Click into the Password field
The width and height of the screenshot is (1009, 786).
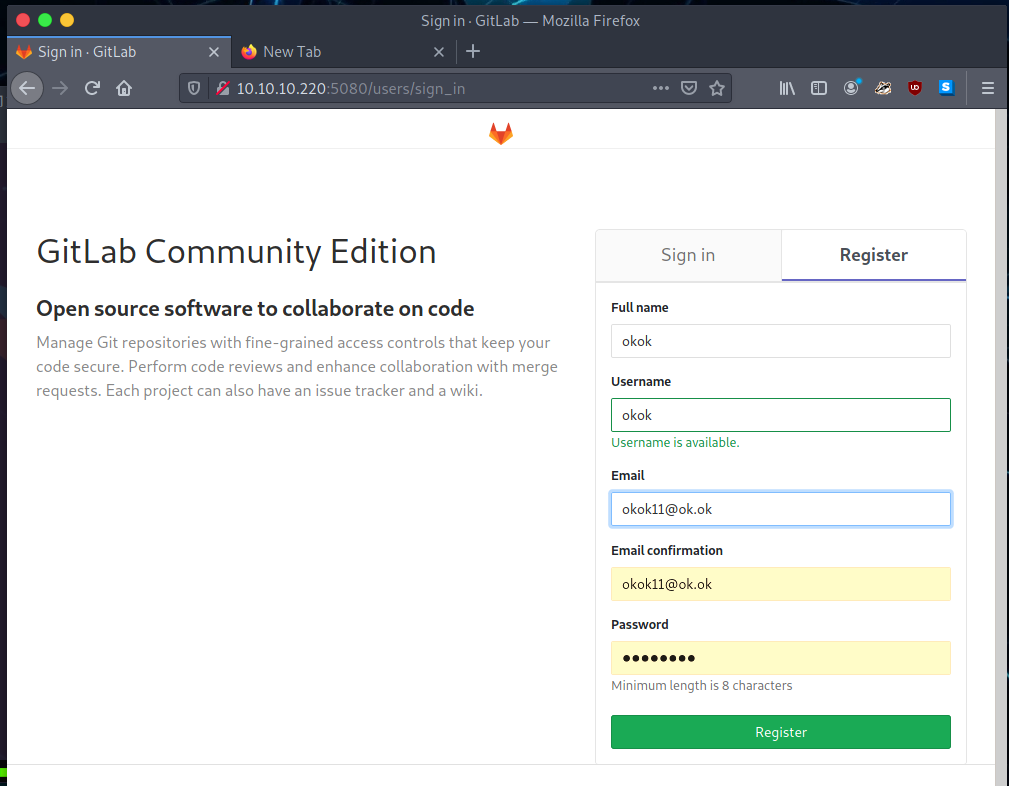(781, 658)
